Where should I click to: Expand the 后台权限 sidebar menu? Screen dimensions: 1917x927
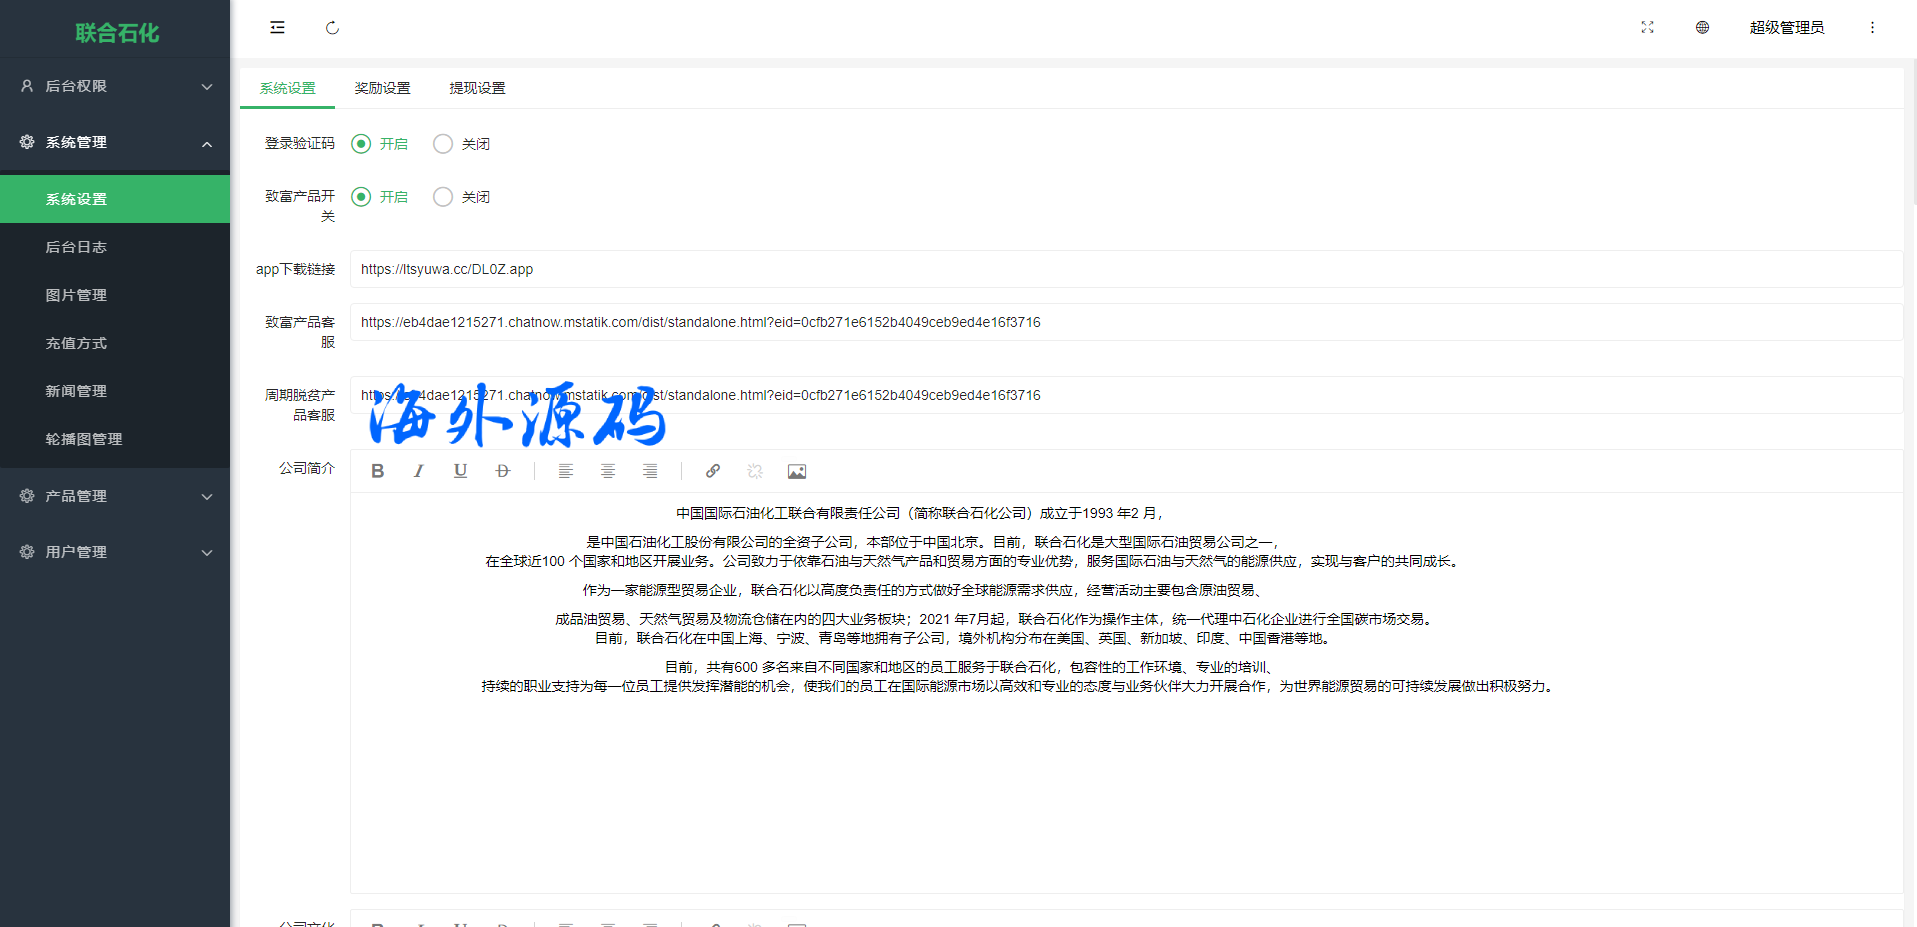115,86
